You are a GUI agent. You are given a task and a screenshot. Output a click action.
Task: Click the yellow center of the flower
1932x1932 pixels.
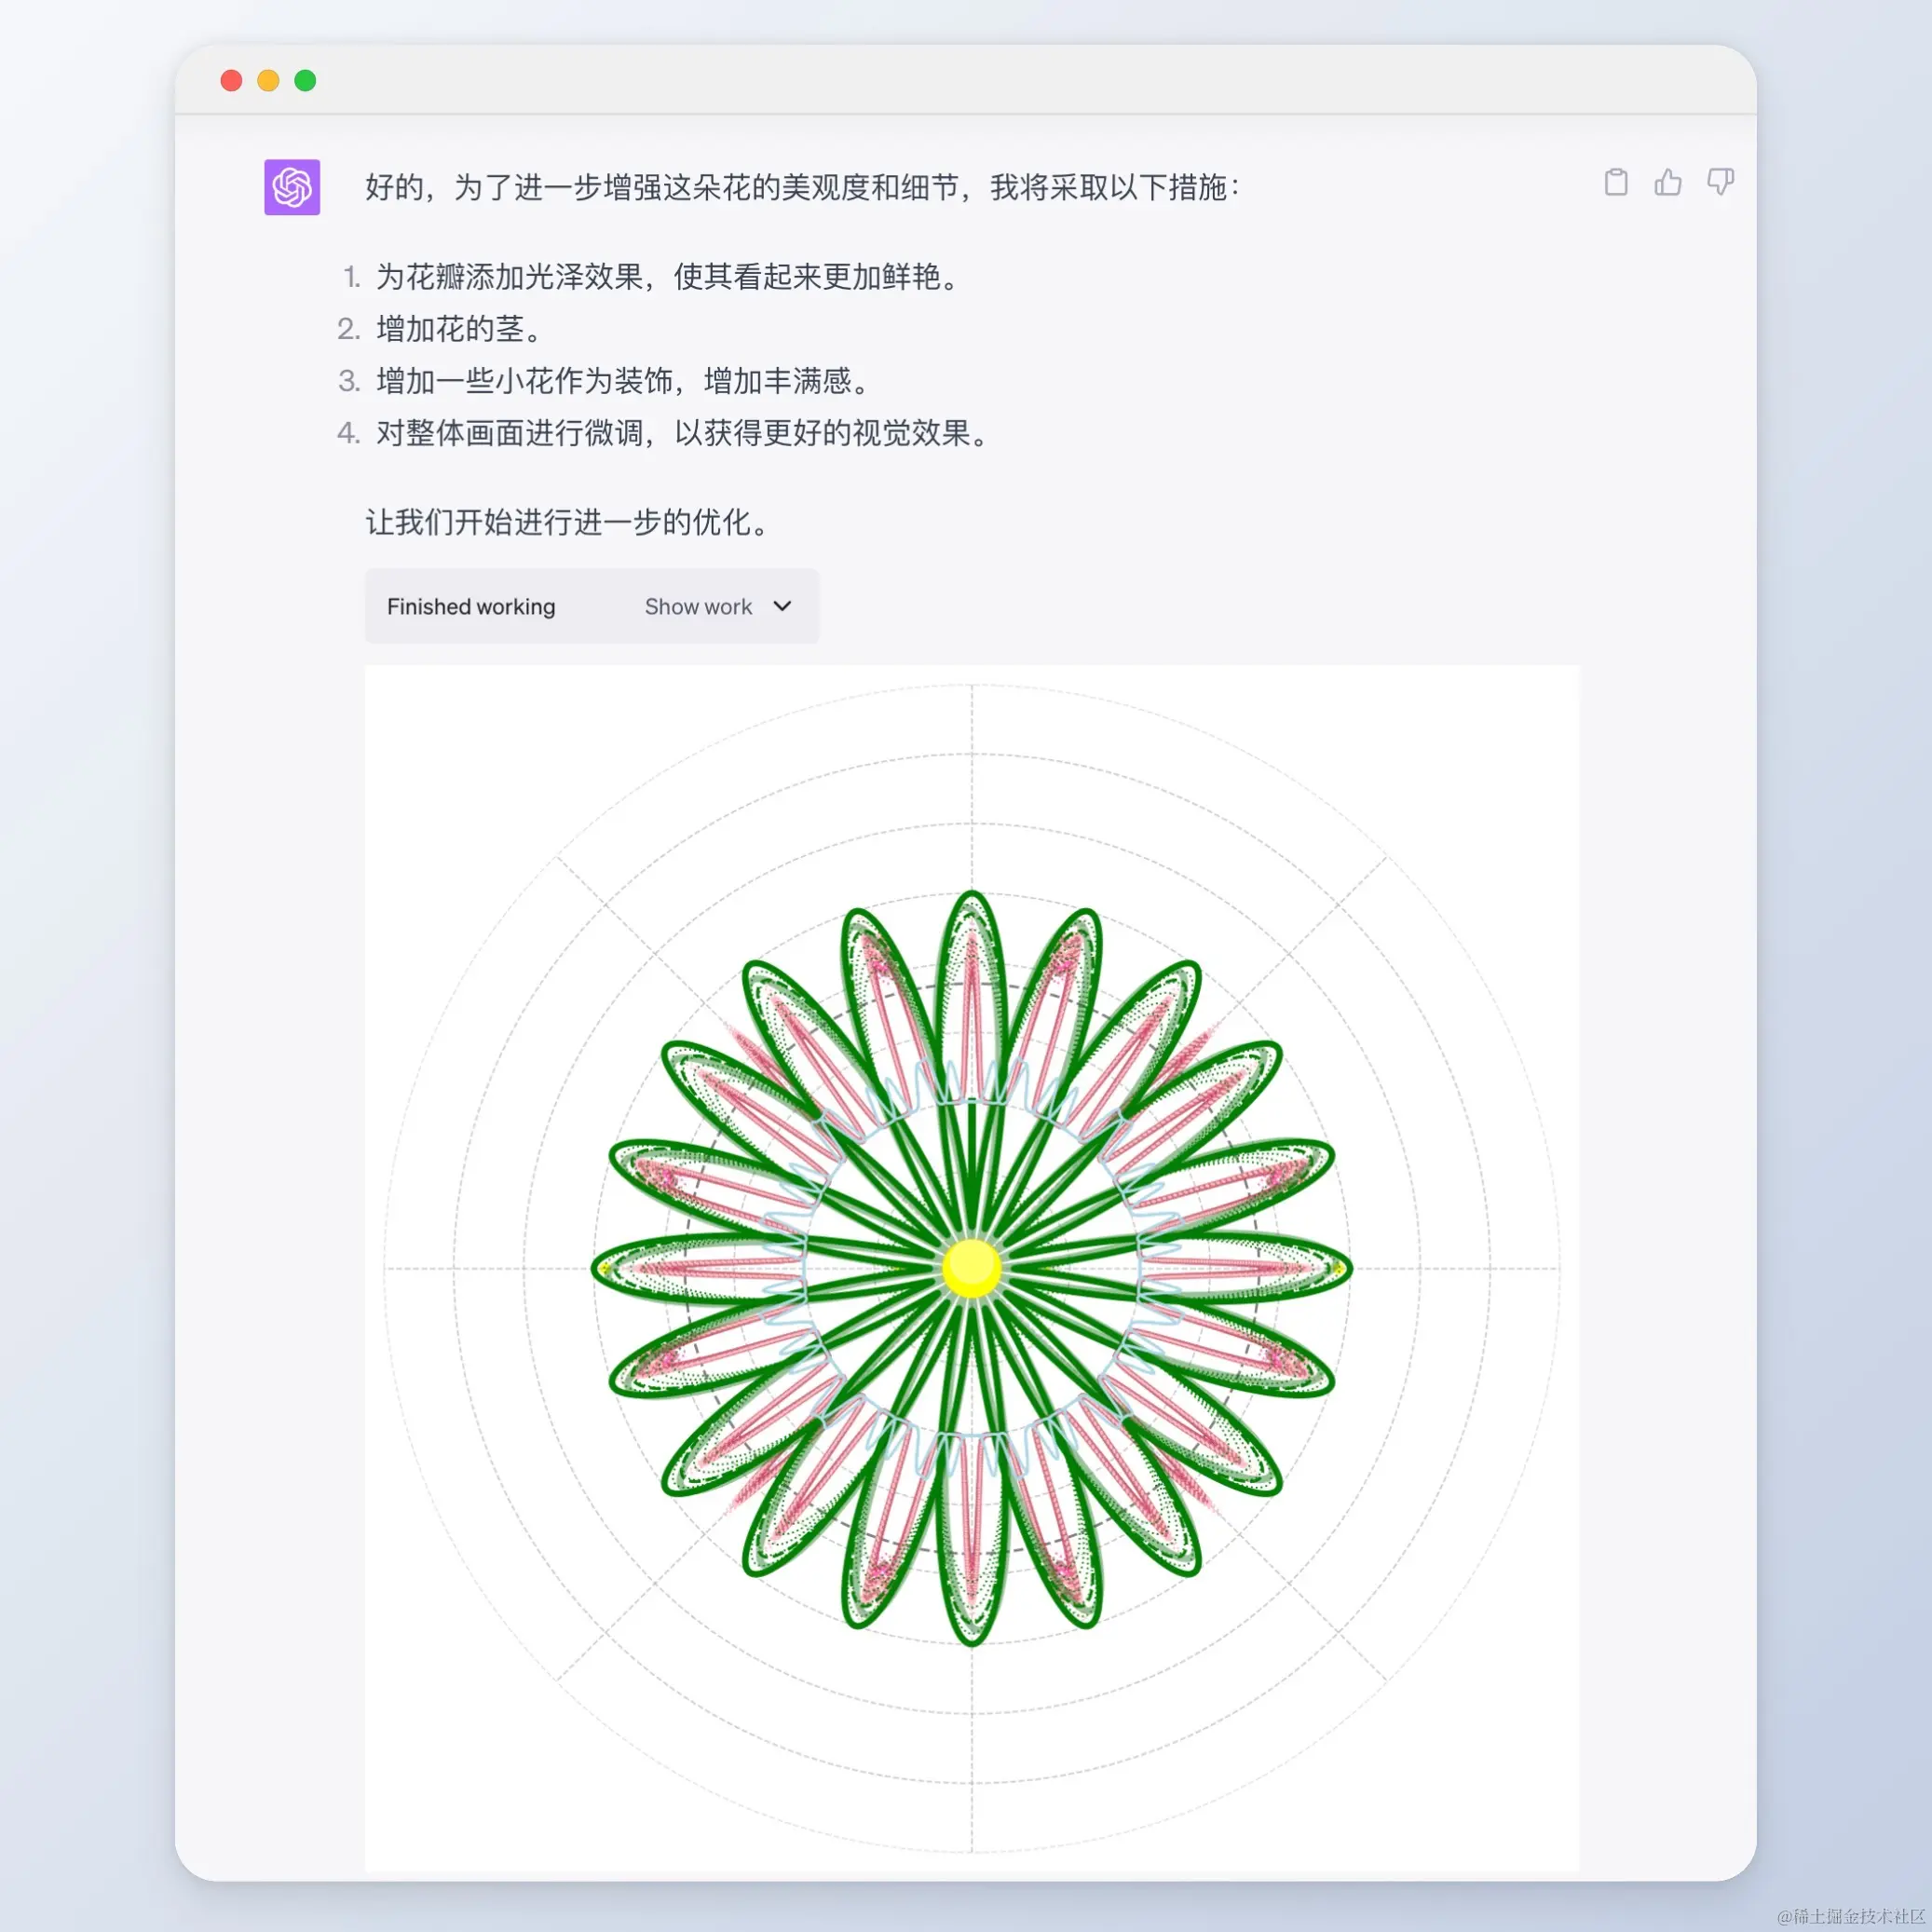pos(971,1267)
